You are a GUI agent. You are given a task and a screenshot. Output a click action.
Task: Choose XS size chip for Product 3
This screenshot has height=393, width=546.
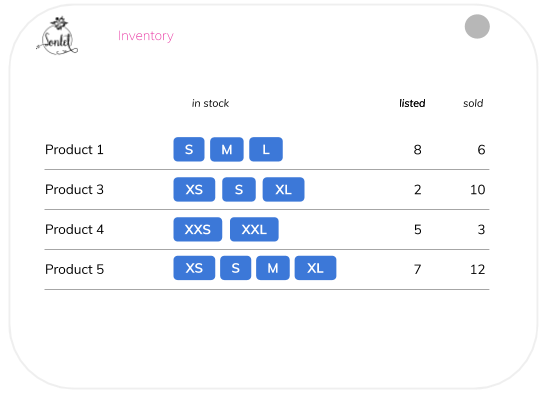[x=194, y=189]
